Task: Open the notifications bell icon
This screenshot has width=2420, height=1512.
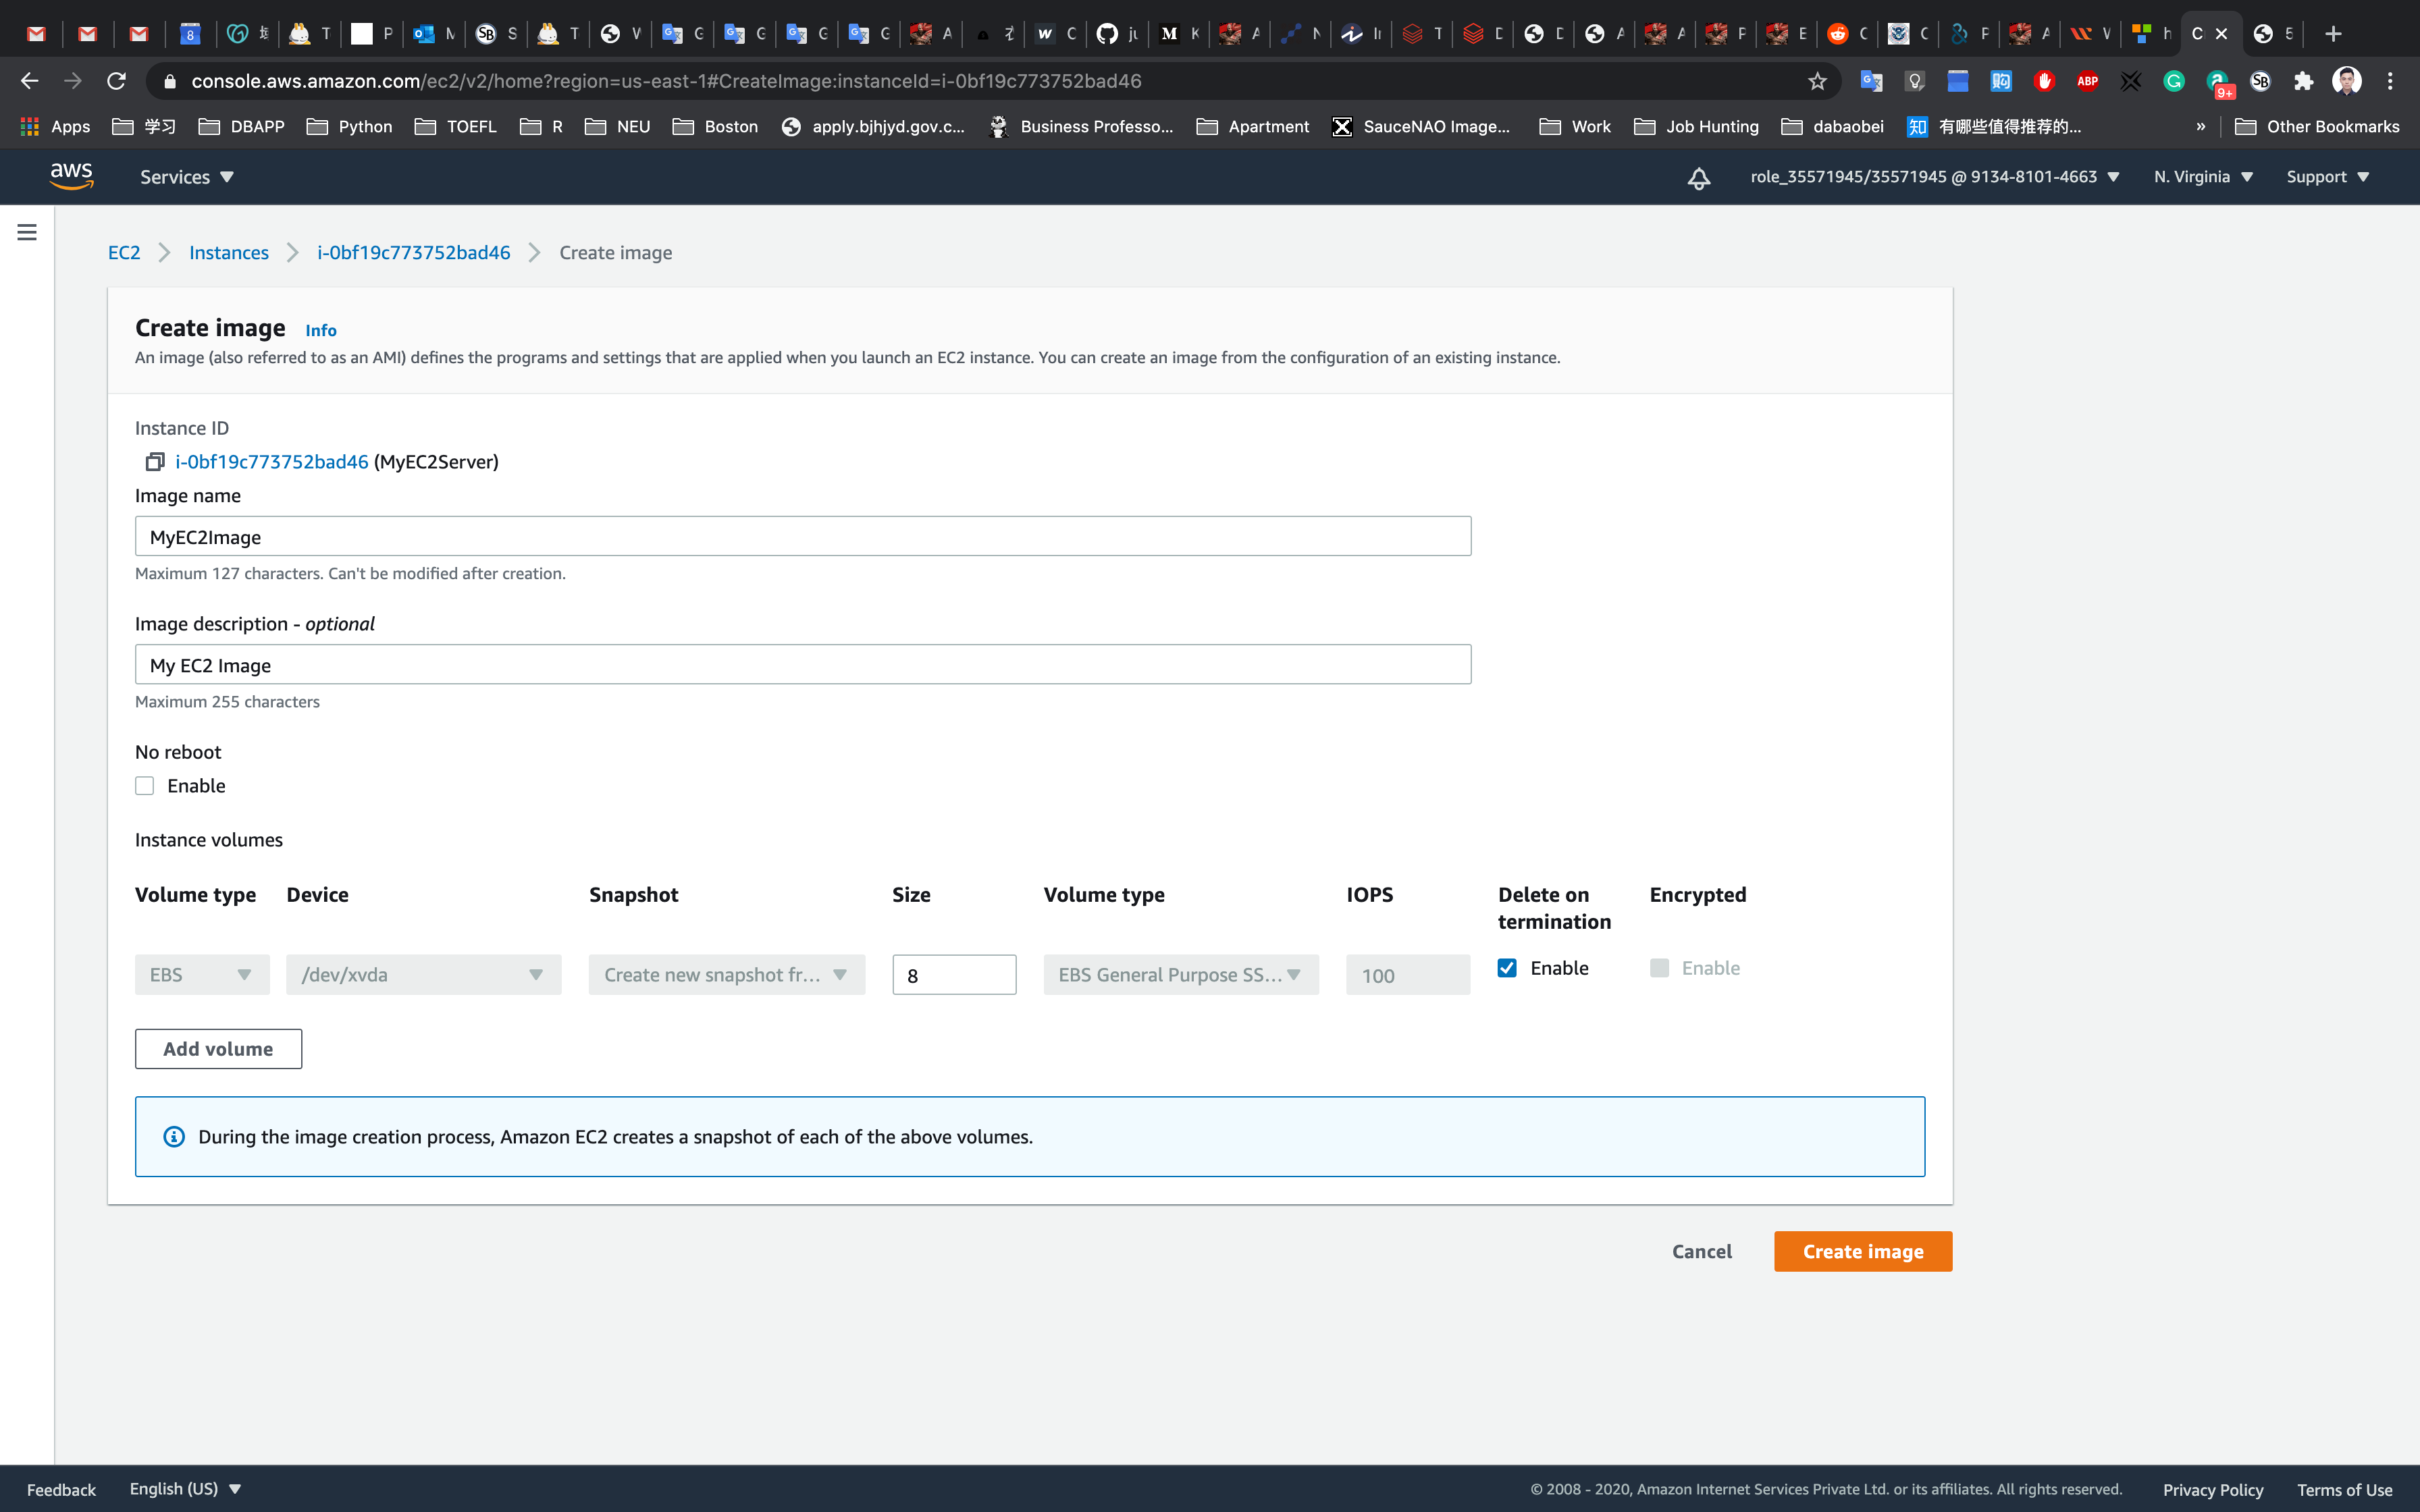Action: point(1698,178)
